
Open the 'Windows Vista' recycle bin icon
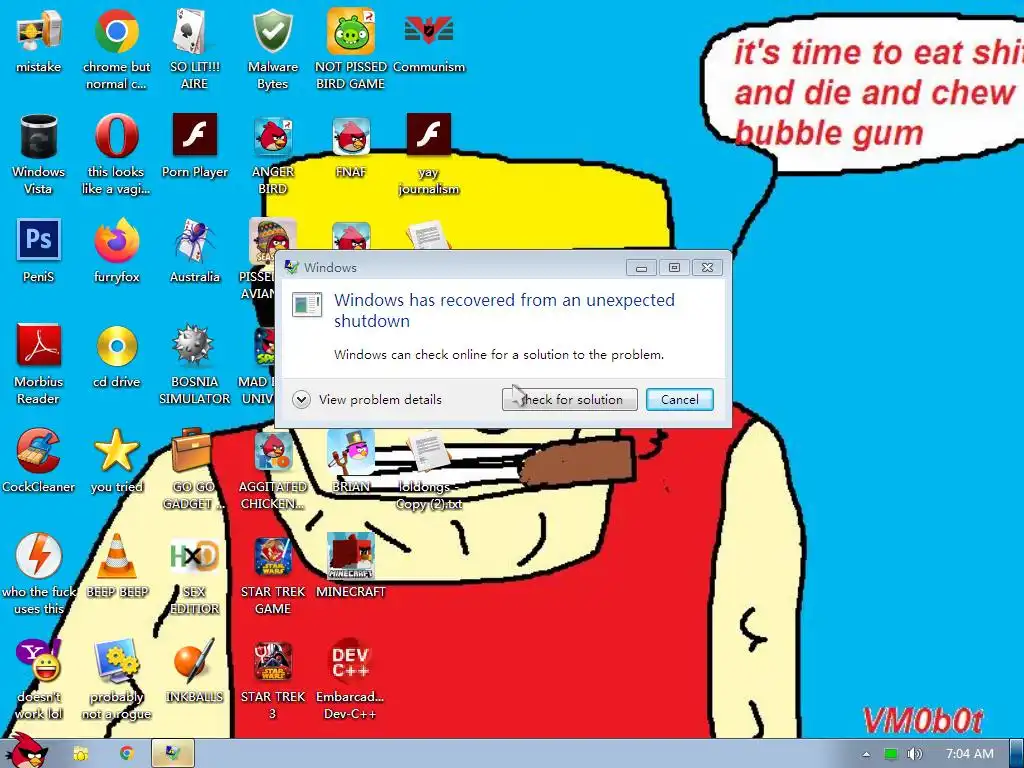(x=39, y=136)
